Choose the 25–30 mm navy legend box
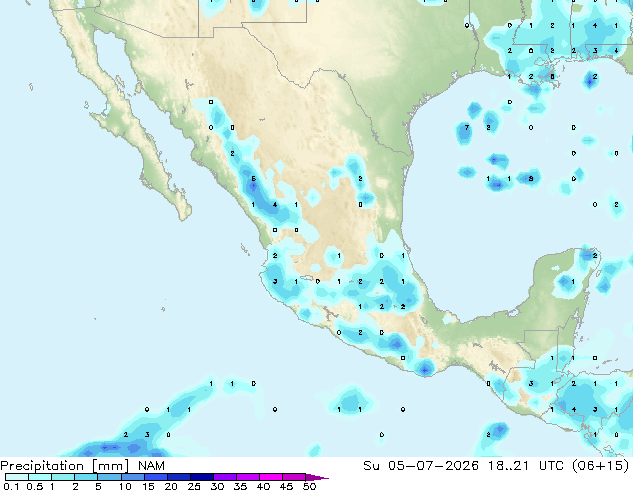The image size is (634, 490). tap(201, 477)
